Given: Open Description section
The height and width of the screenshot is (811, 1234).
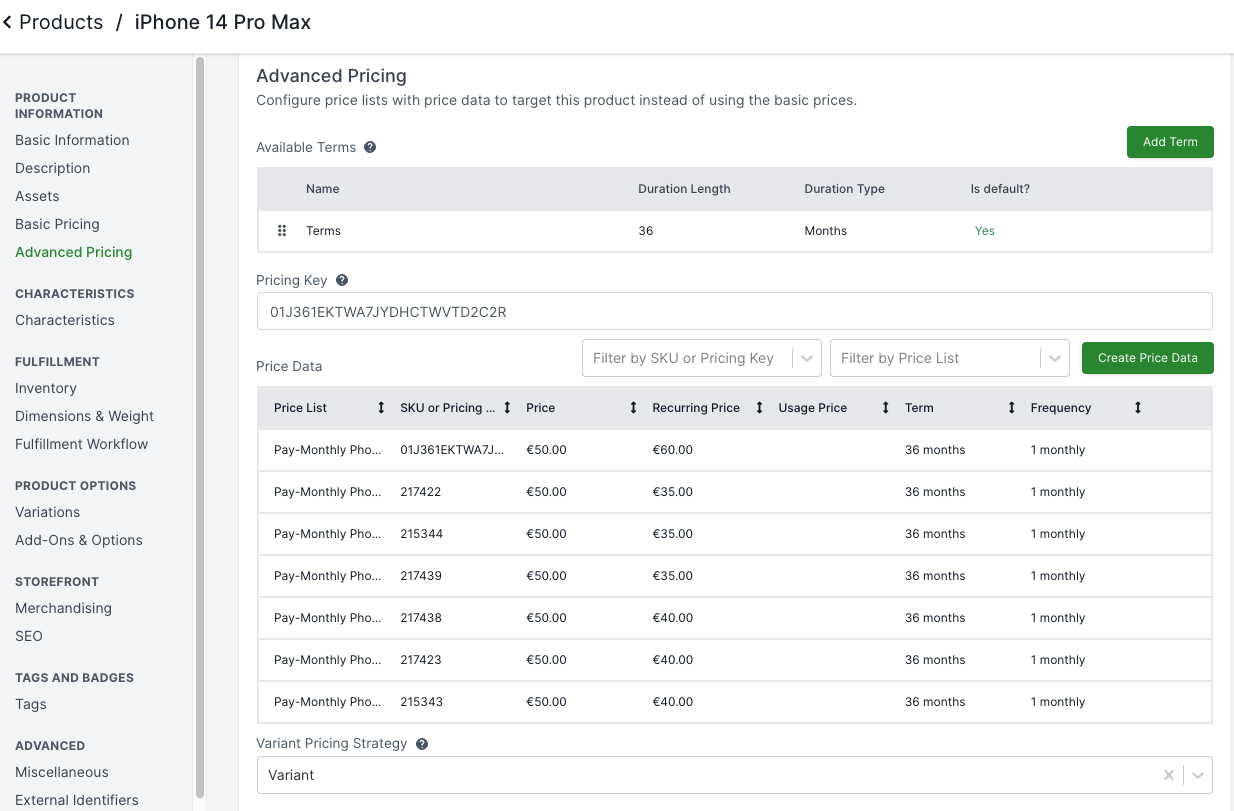Looking at the screenshot, I should (x=53, y=168).
